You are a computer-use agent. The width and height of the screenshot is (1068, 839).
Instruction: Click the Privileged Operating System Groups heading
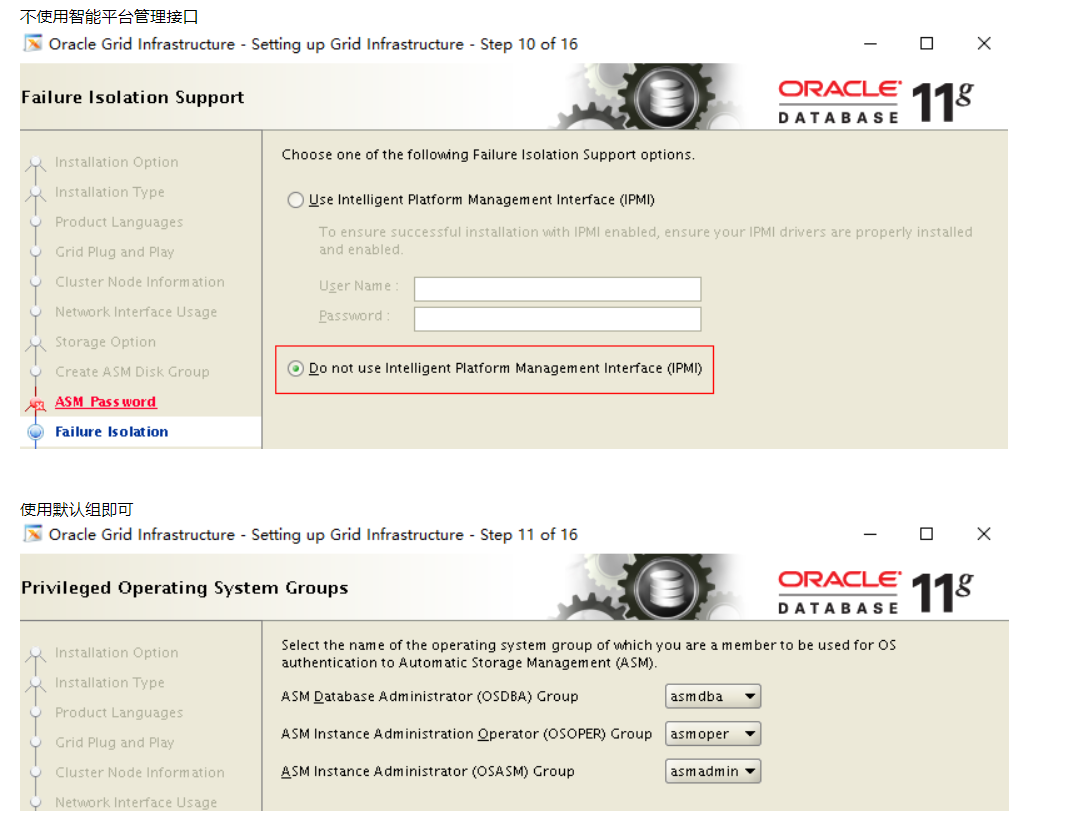coord(185,588)
